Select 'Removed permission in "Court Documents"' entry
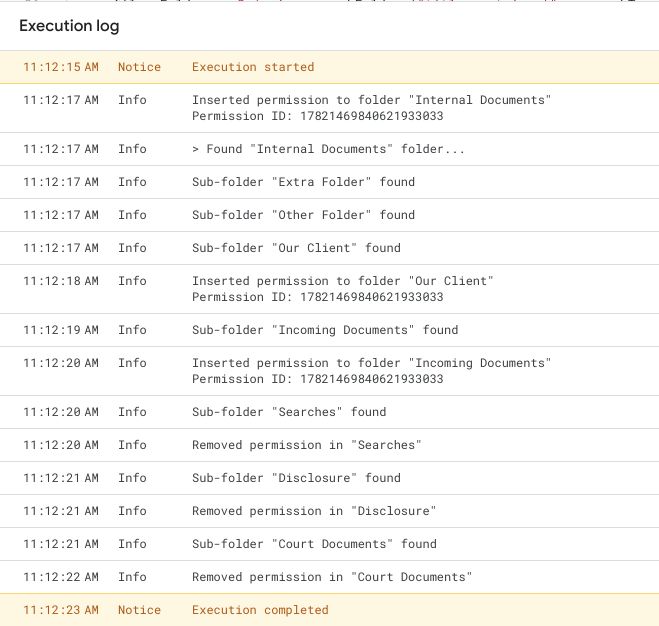Viewport: 659px width, 626px height. [x=332, y=577]
